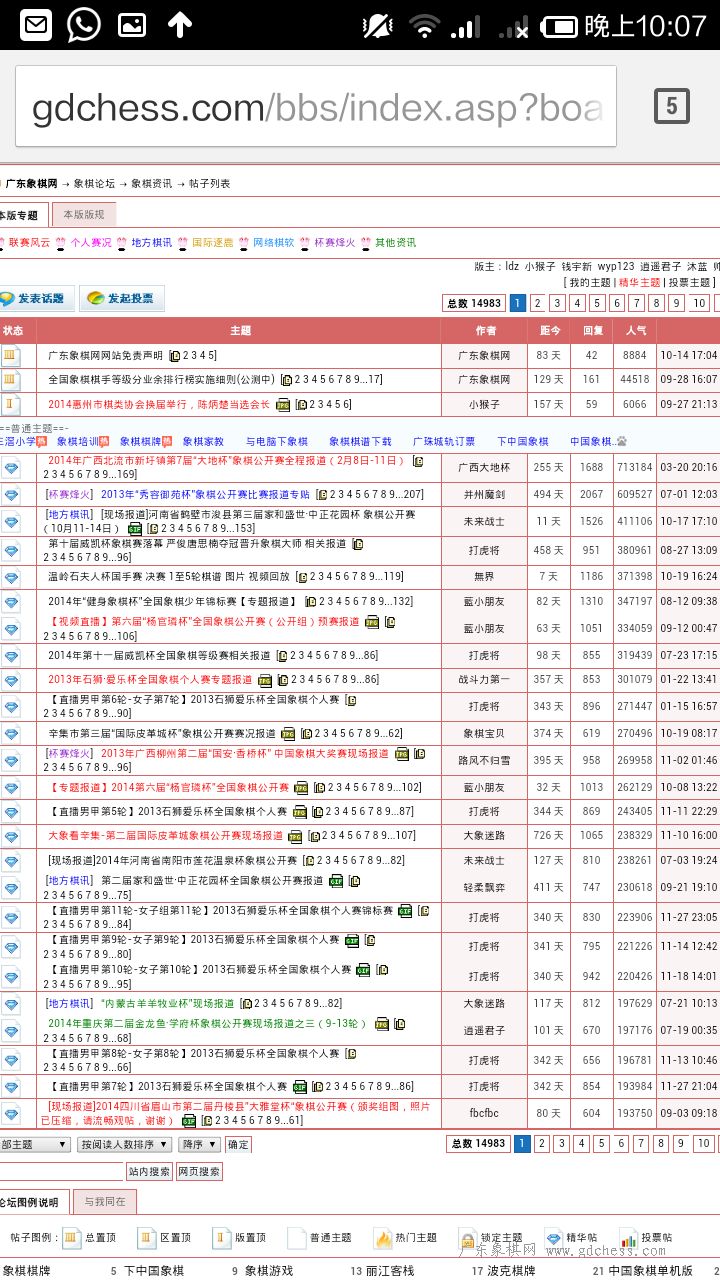Click the 发表话题 new topic button
720x1280 pixels.
pos(37,299)
